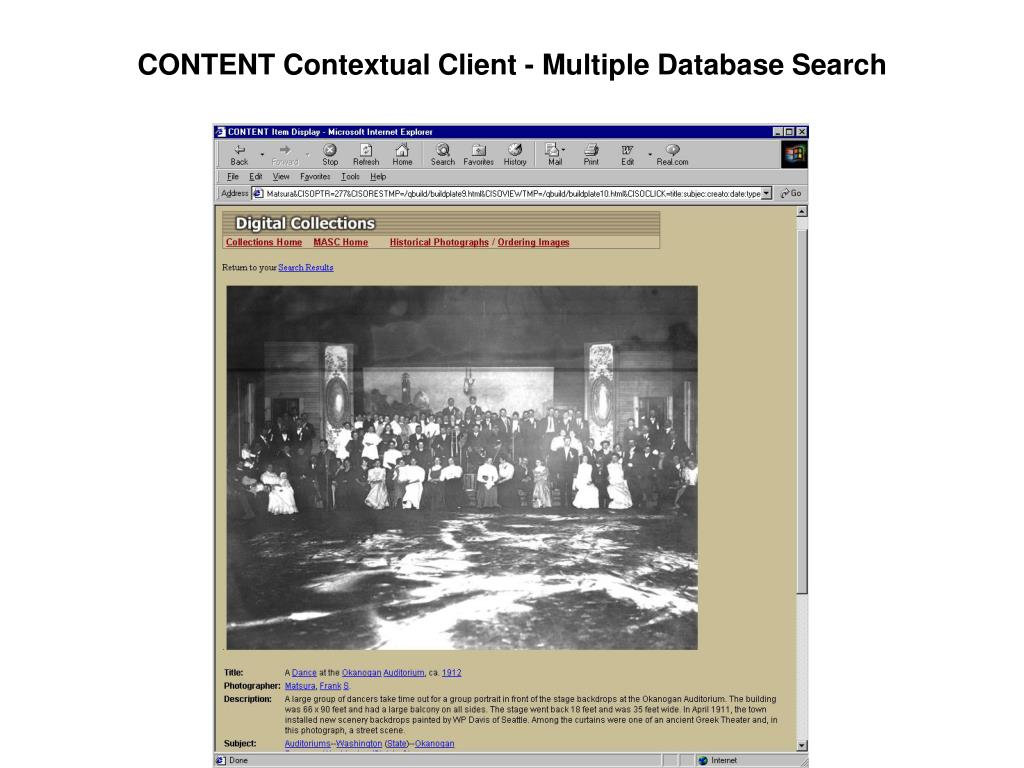Click the Stop icon in toolbar
This screenshot has height=768, width=1024.
pyautogui.click(x=330, y=150)
